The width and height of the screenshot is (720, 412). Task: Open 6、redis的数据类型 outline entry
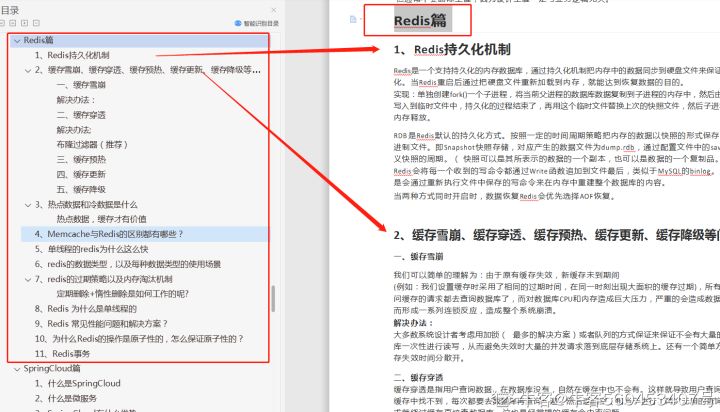[128, 264]
